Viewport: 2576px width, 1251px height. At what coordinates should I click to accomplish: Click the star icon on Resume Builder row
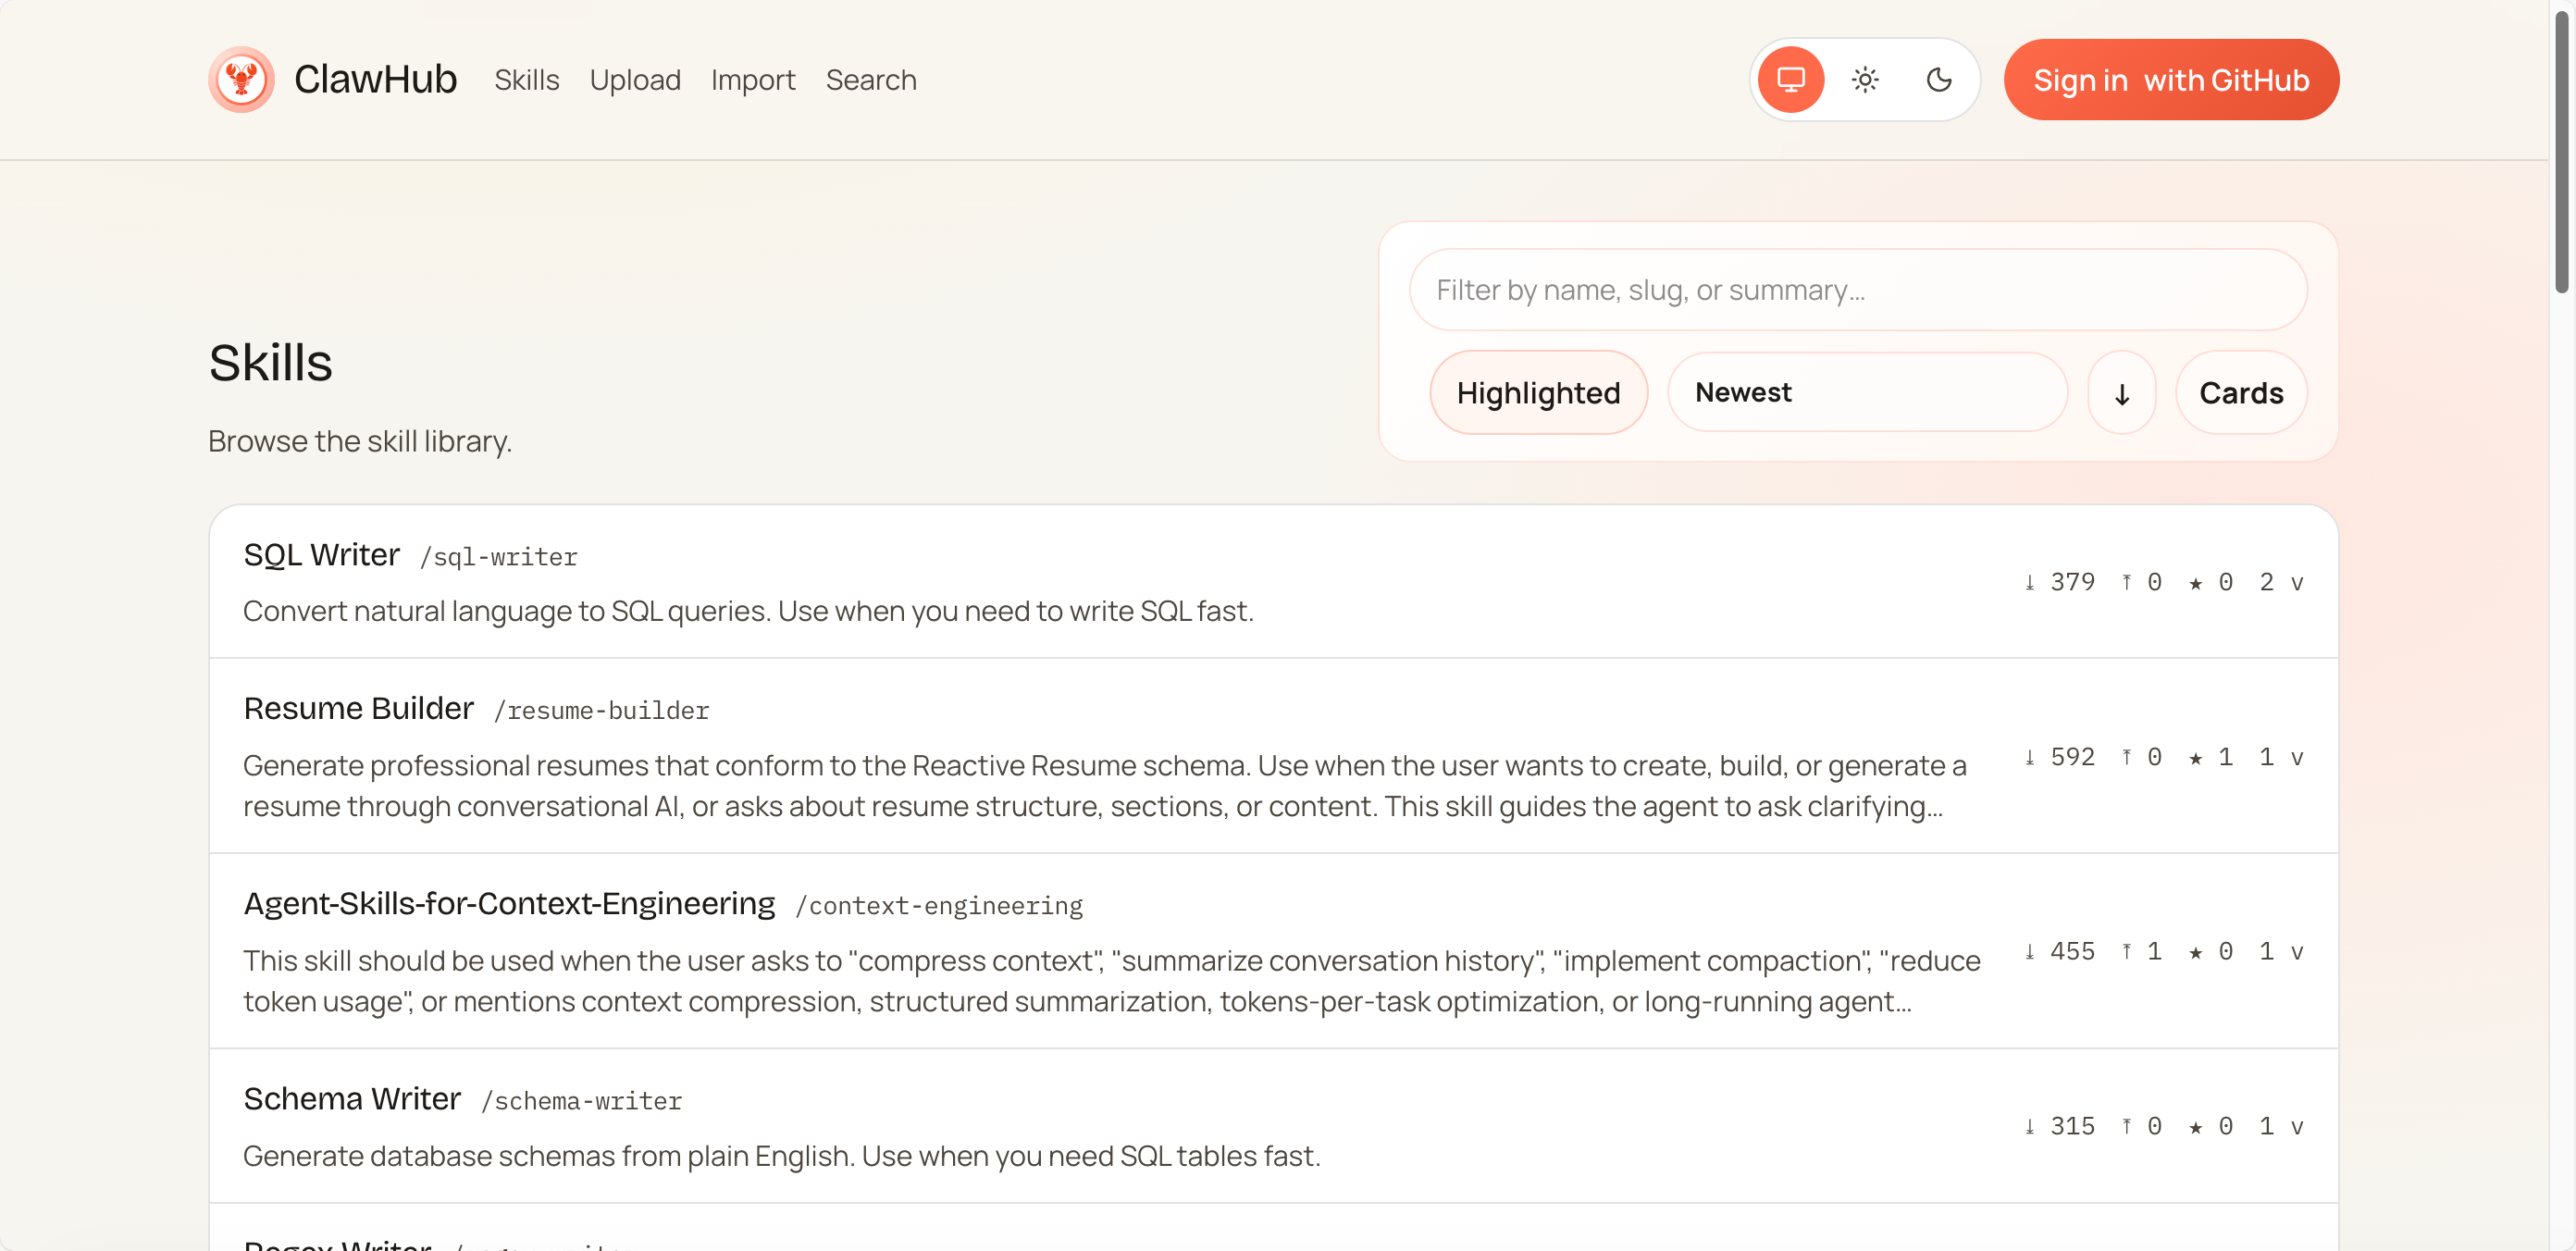tap(2195, 758)
